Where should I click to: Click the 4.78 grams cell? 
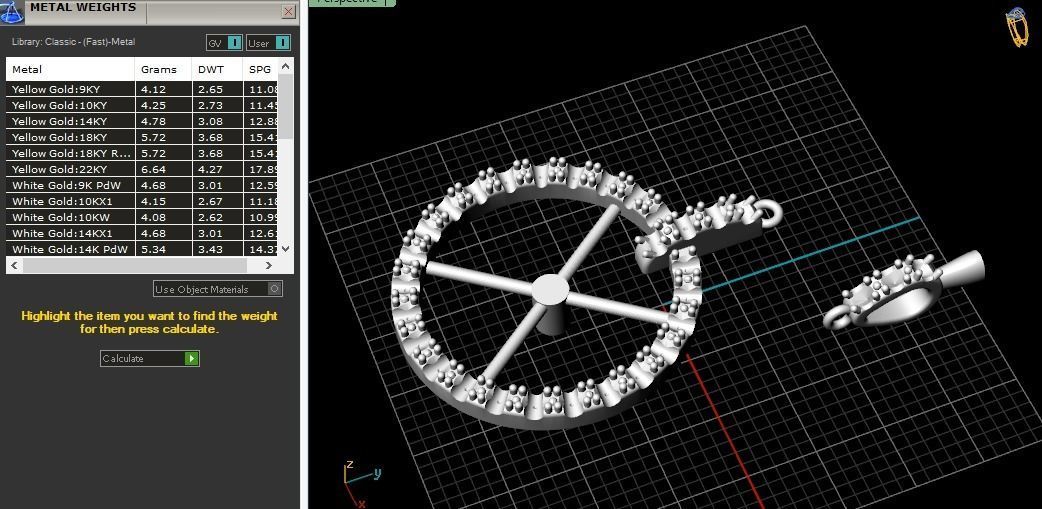click(x=163, y=121)
